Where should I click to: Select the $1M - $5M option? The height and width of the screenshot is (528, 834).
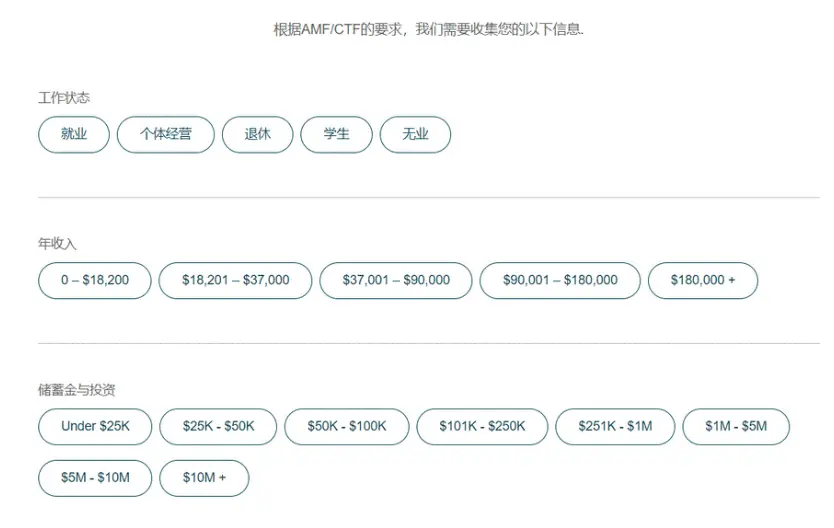736,426
